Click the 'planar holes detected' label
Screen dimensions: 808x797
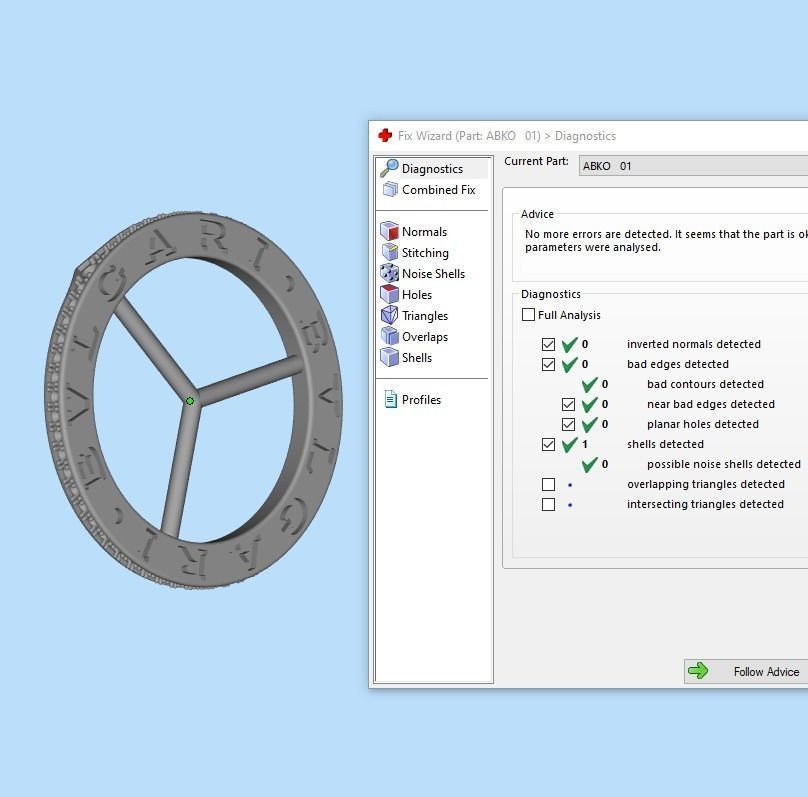pos(703,424)
